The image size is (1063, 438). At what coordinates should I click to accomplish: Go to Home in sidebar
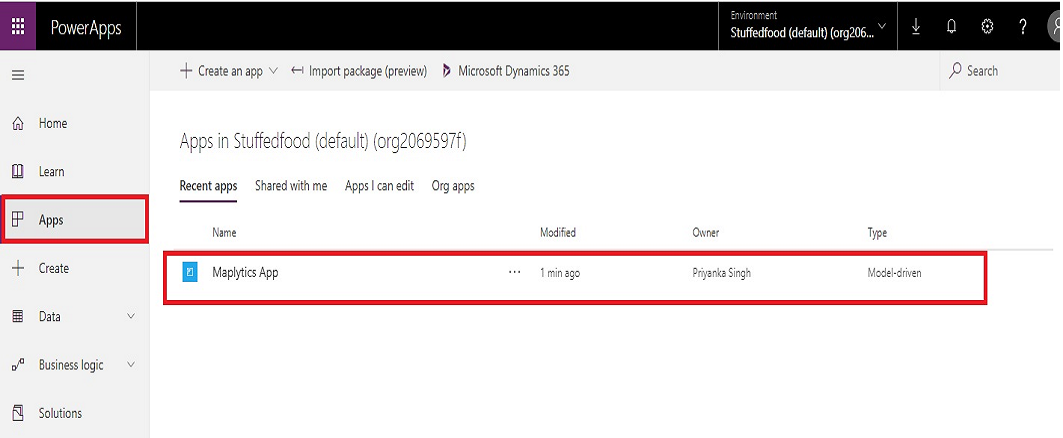pos(75,123)
